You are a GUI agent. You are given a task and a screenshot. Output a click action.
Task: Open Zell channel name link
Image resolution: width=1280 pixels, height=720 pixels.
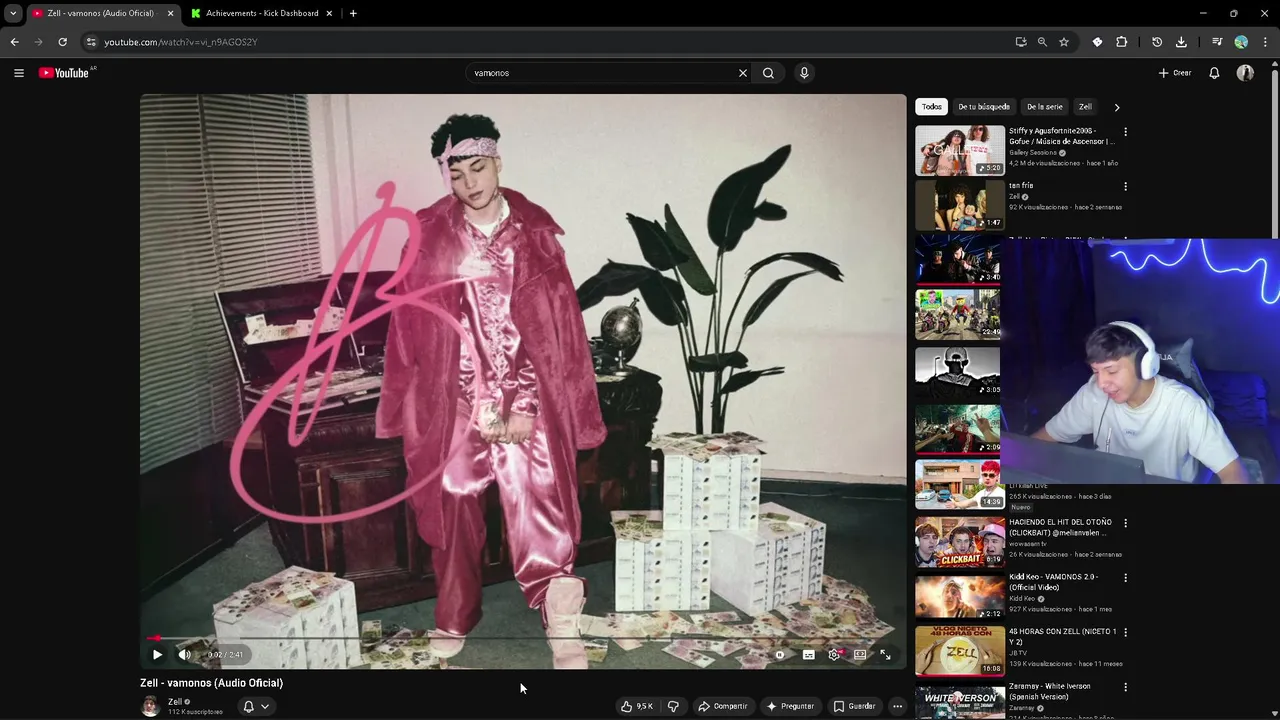(x=175, y=702)
